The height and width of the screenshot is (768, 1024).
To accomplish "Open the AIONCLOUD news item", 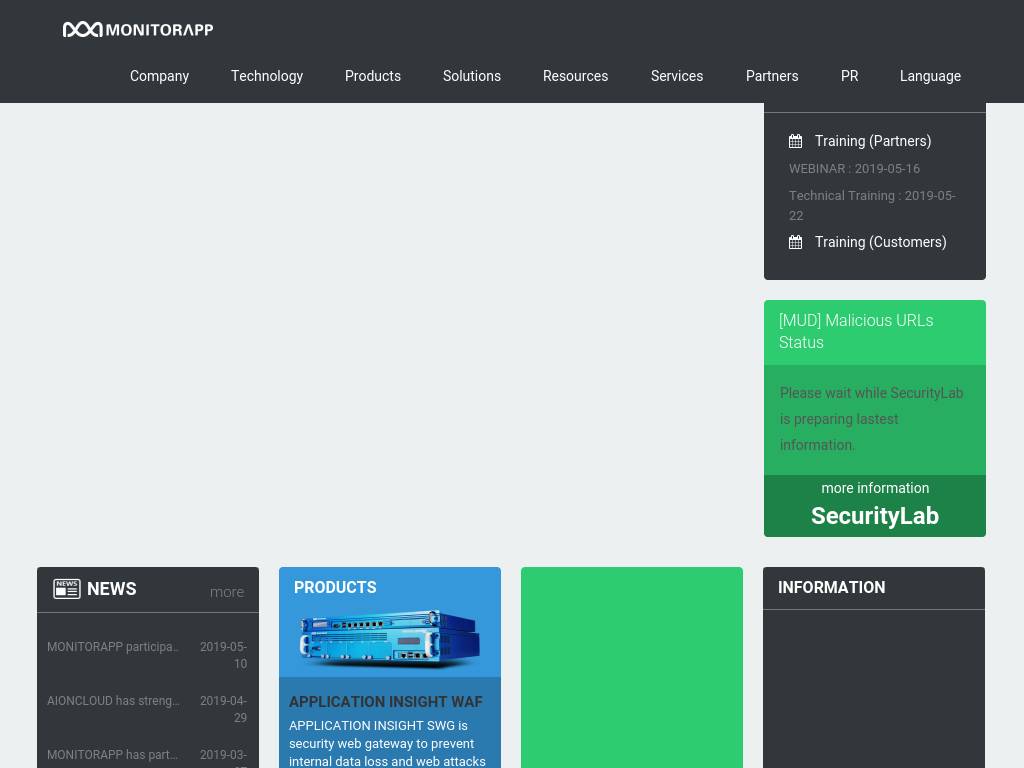I will click(x=113, y=701).
